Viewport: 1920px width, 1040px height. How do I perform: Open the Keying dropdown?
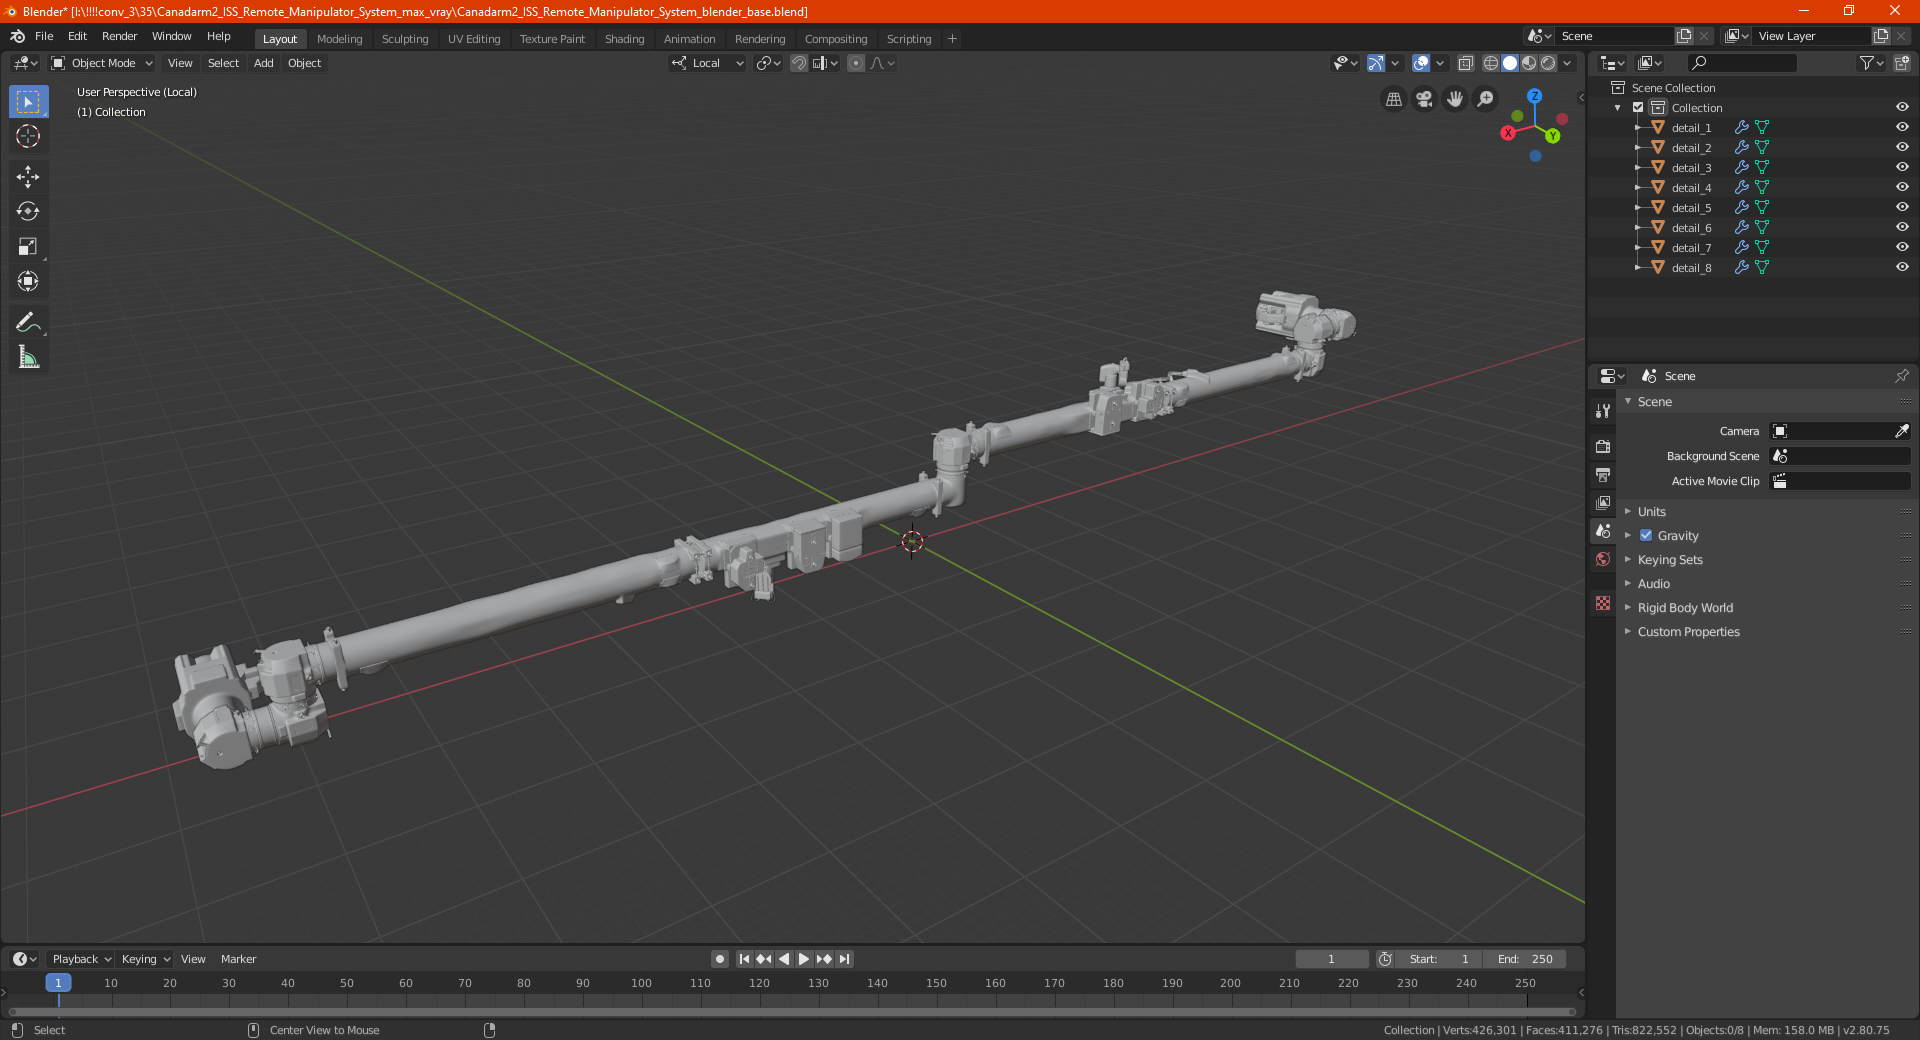[x=146, y=959]
